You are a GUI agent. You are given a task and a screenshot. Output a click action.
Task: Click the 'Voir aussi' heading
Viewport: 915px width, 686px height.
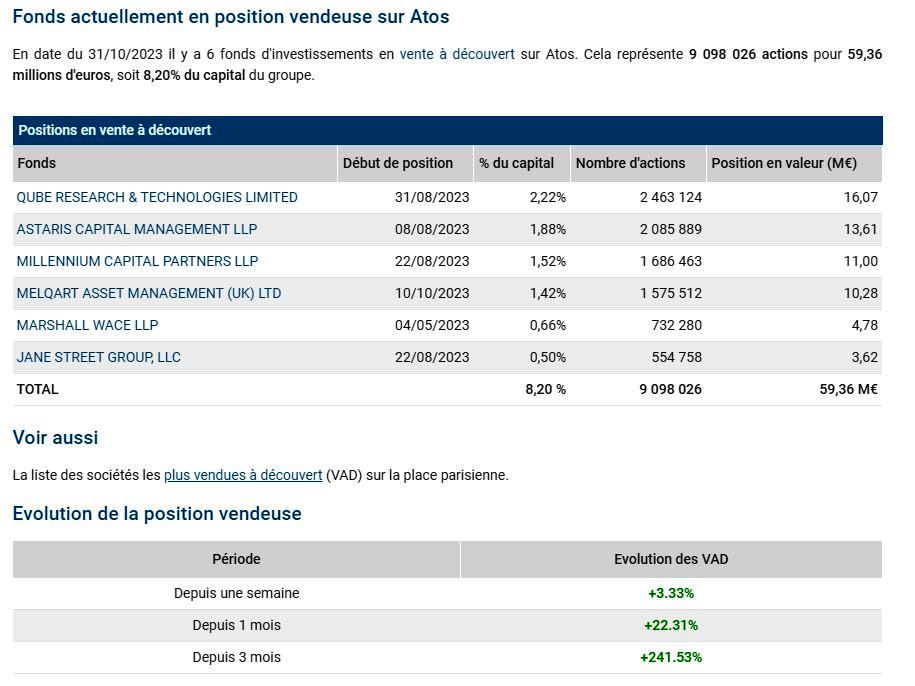[55, 438]
